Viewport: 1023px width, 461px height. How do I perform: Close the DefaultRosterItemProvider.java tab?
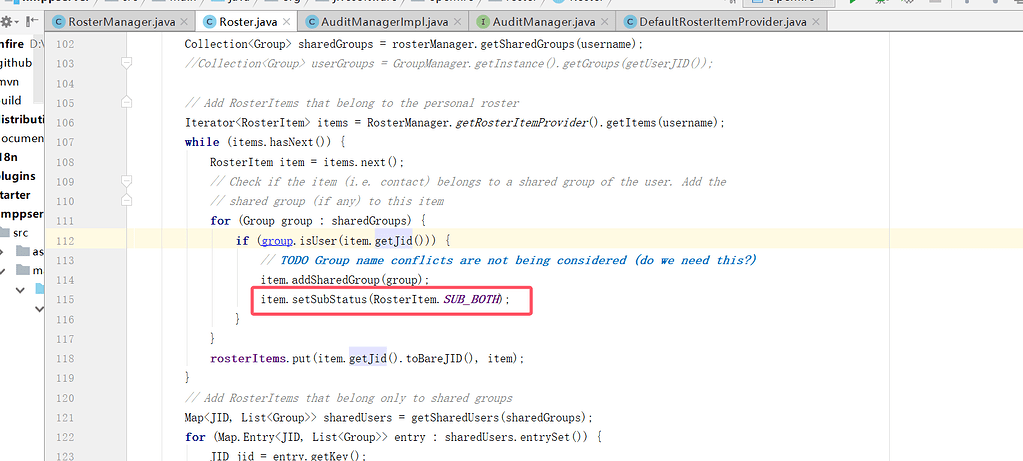pos(815,20)
